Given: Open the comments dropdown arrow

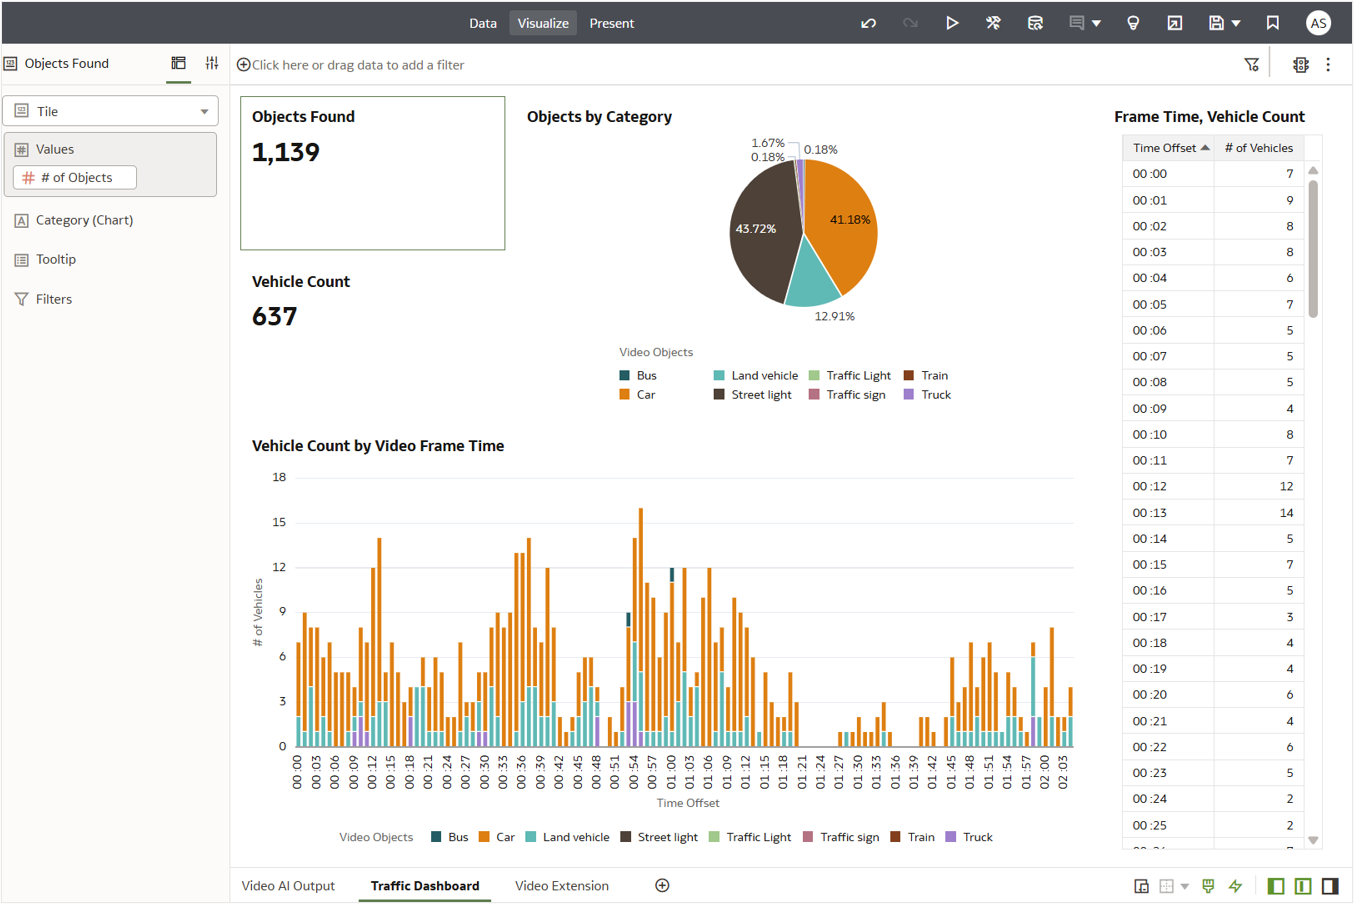Looking at the screenshot, I should tap(1097, 22).
